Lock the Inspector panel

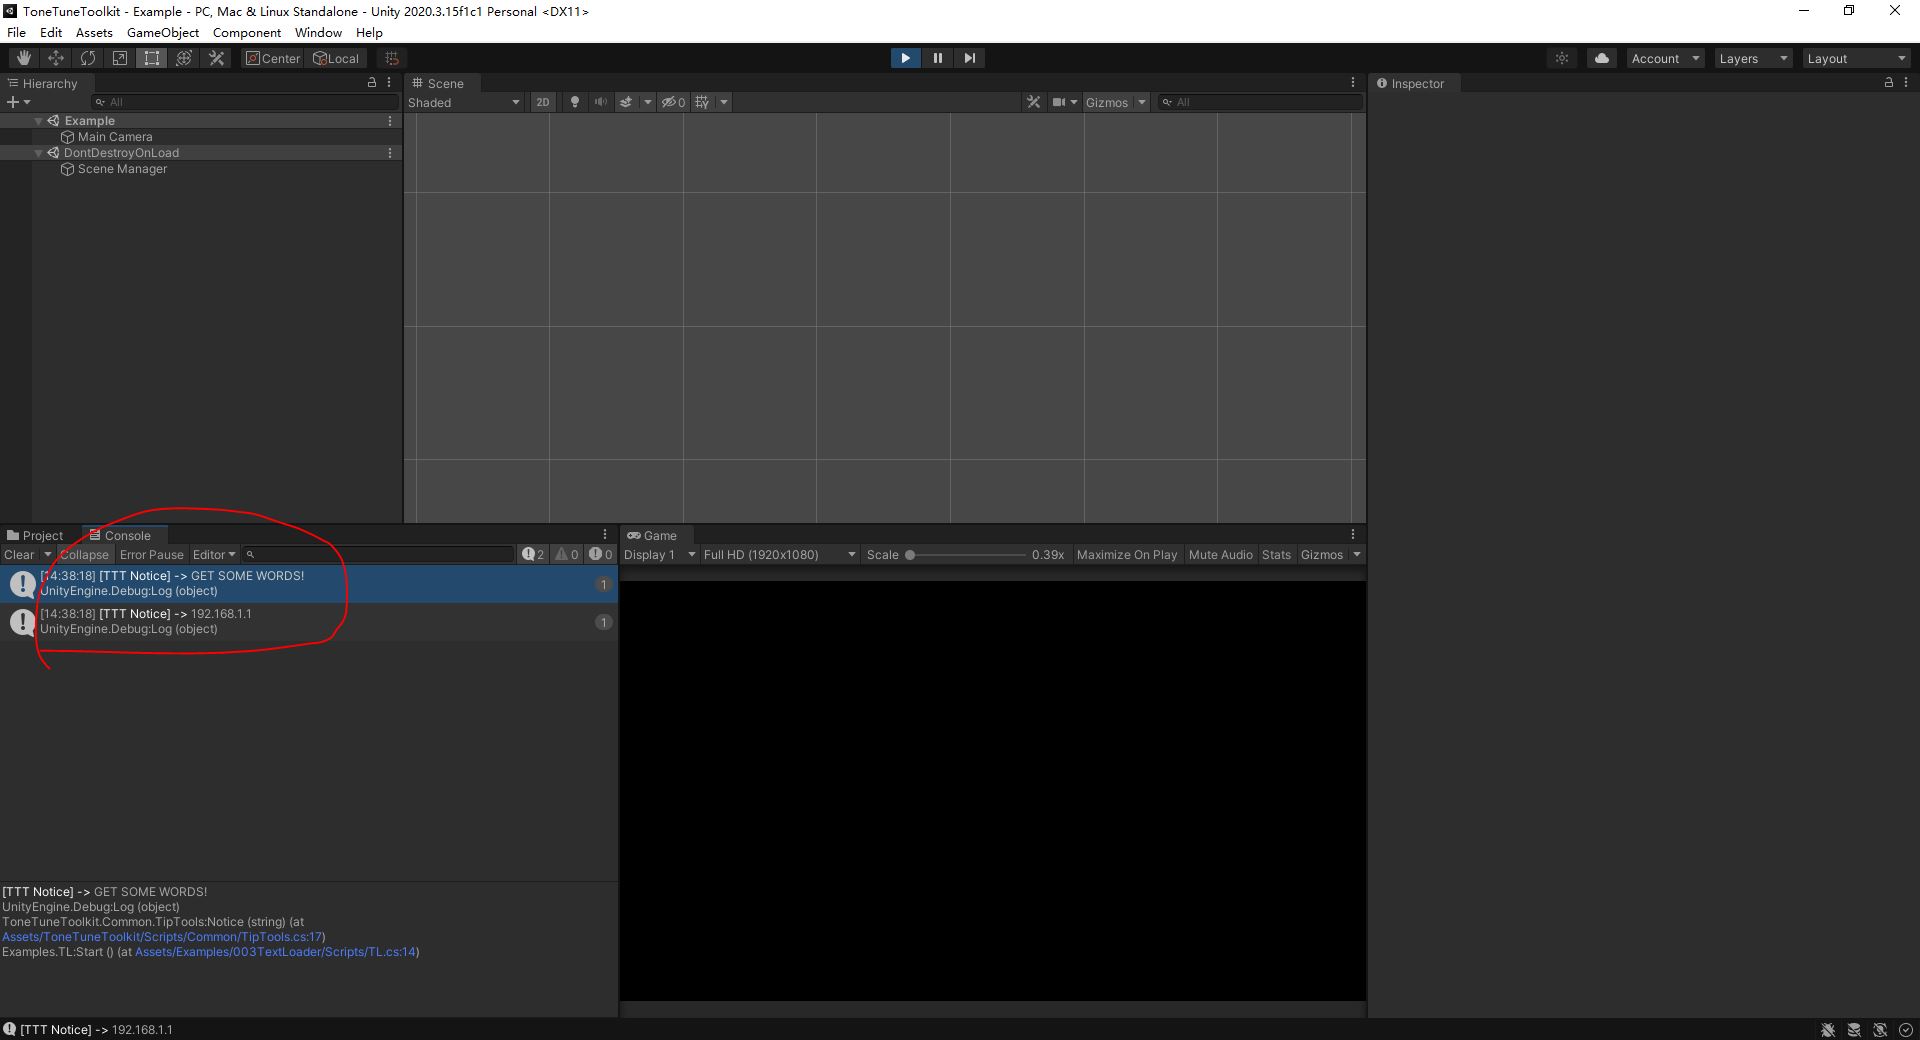click(x=1889, y=83)
